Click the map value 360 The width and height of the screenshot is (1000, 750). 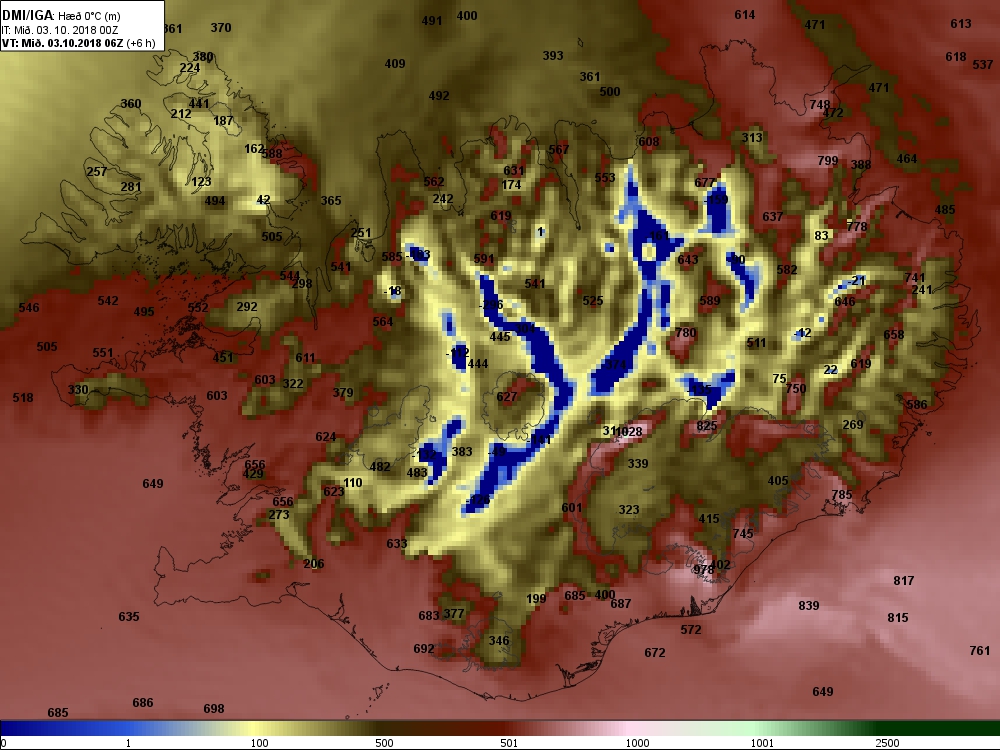pos(131,103)
